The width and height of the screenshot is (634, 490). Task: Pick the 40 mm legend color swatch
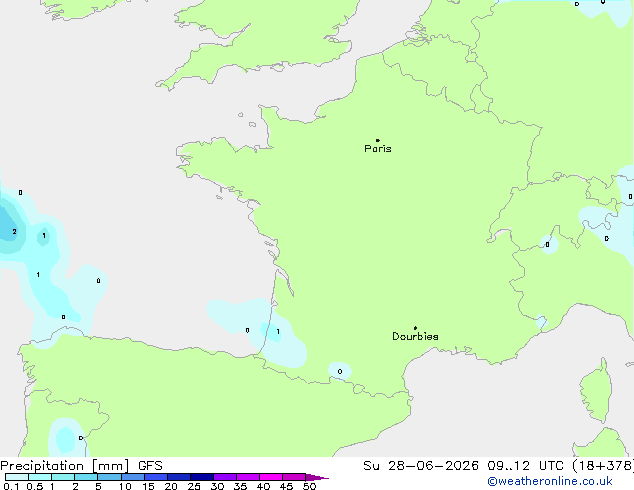(271, 477)
